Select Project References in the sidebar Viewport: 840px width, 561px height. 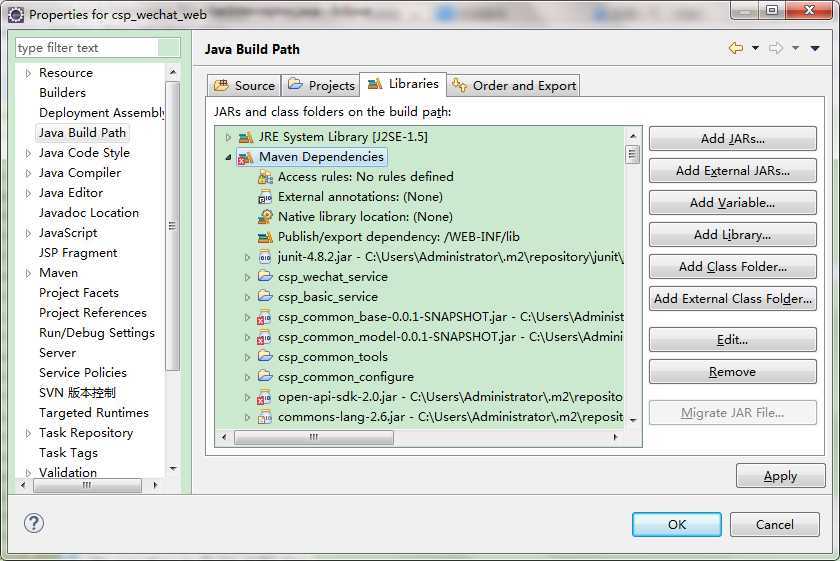pos(93,313)
